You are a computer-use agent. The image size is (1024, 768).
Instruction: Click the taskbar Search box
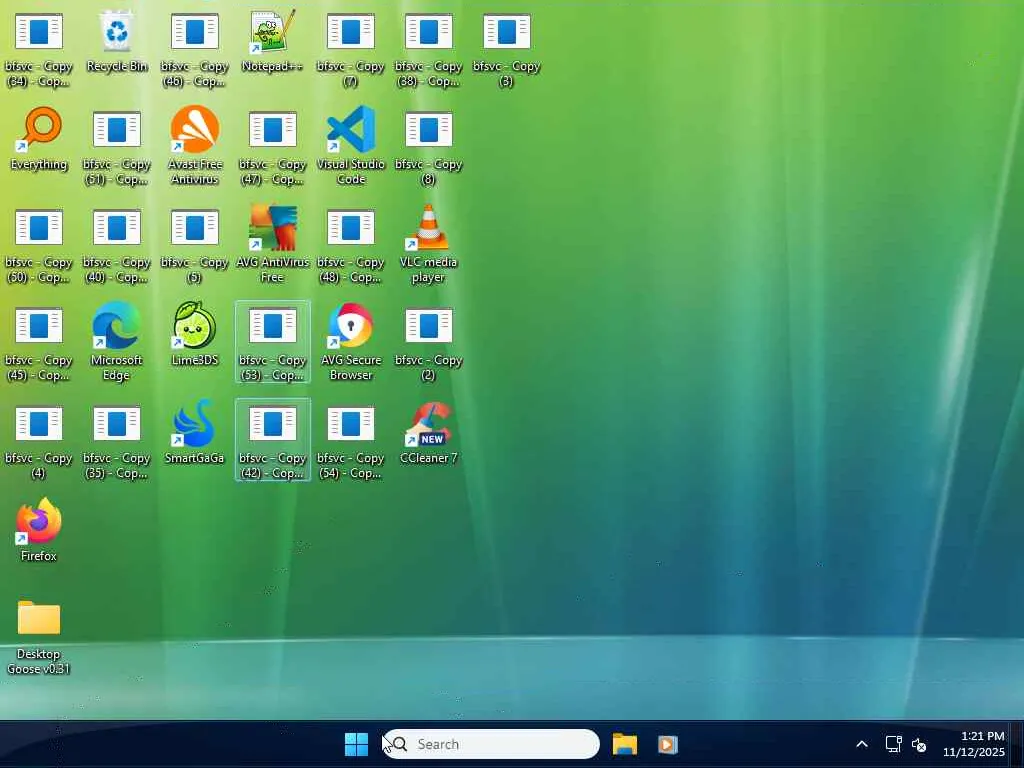490,744
